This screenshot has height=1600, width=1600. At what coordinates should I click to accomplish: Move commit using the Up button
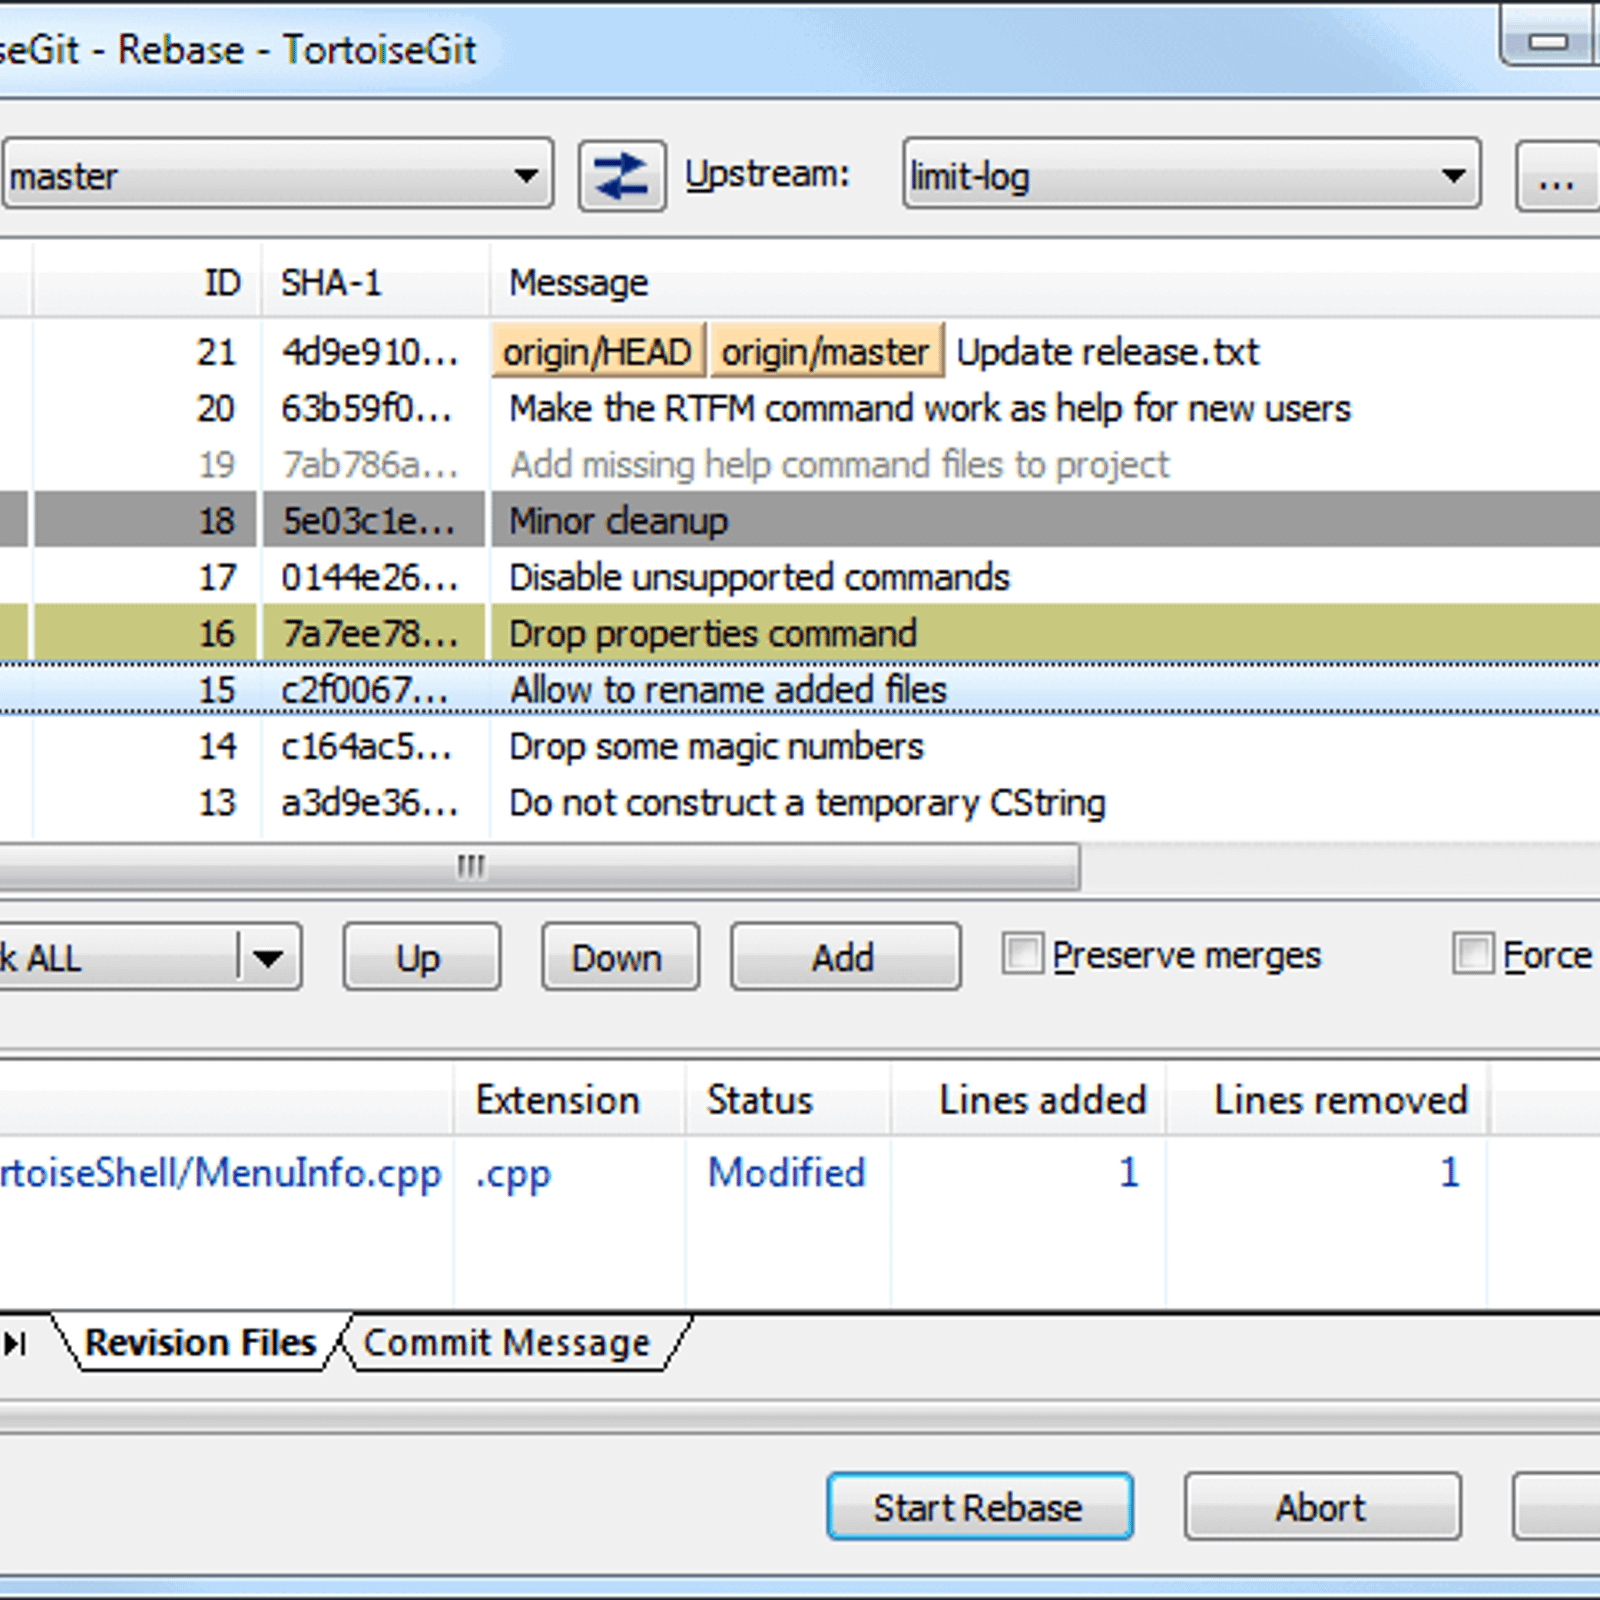420,958
